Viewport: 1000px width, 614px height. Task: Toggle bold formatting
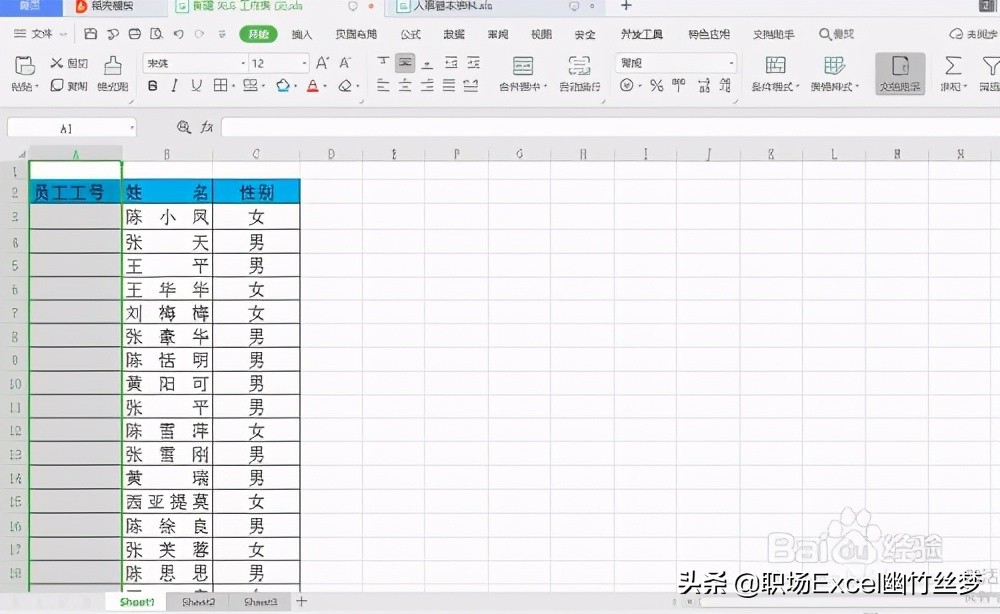[x=153, y=87]
